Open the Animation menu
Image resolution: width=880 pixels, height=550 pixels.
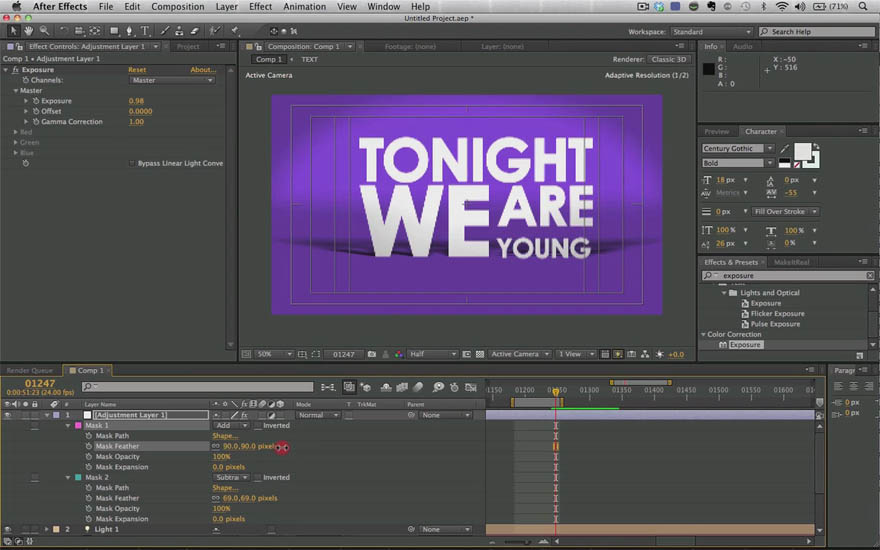coord(304,7)
